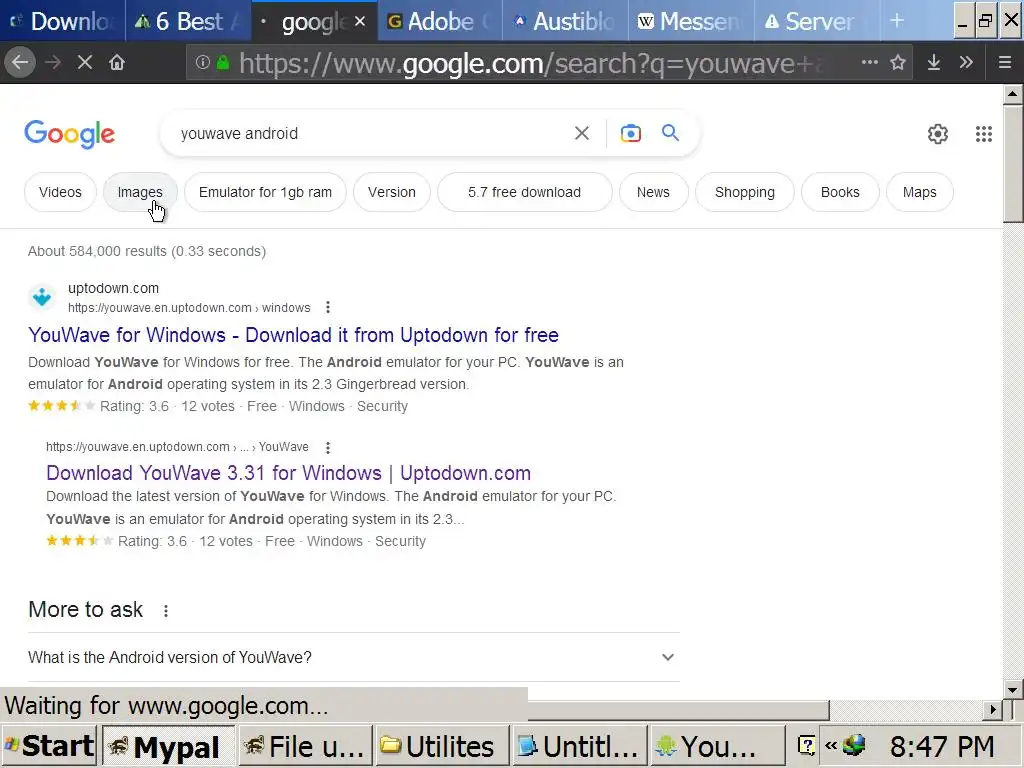Open Utilites folder from taskbar
Screen dimensions: 1024x768
[x=442, y=745]
